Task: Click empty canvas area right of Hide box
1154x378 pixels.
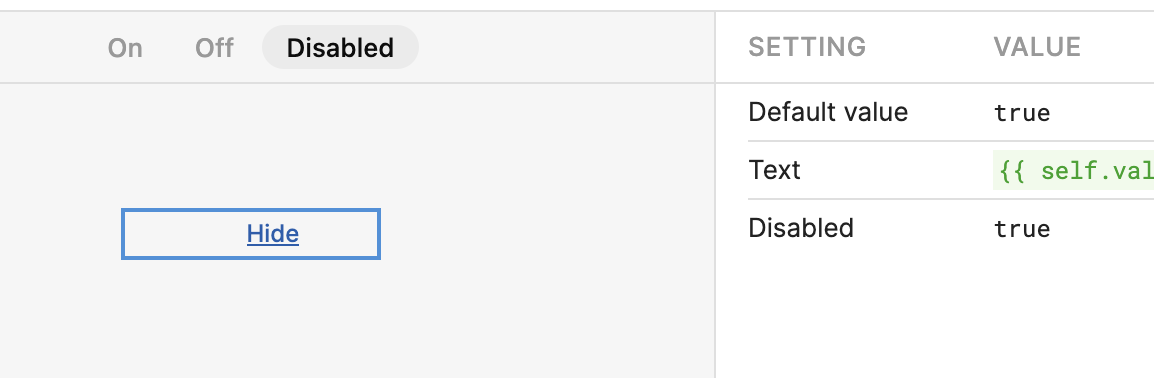Action: 545,234
